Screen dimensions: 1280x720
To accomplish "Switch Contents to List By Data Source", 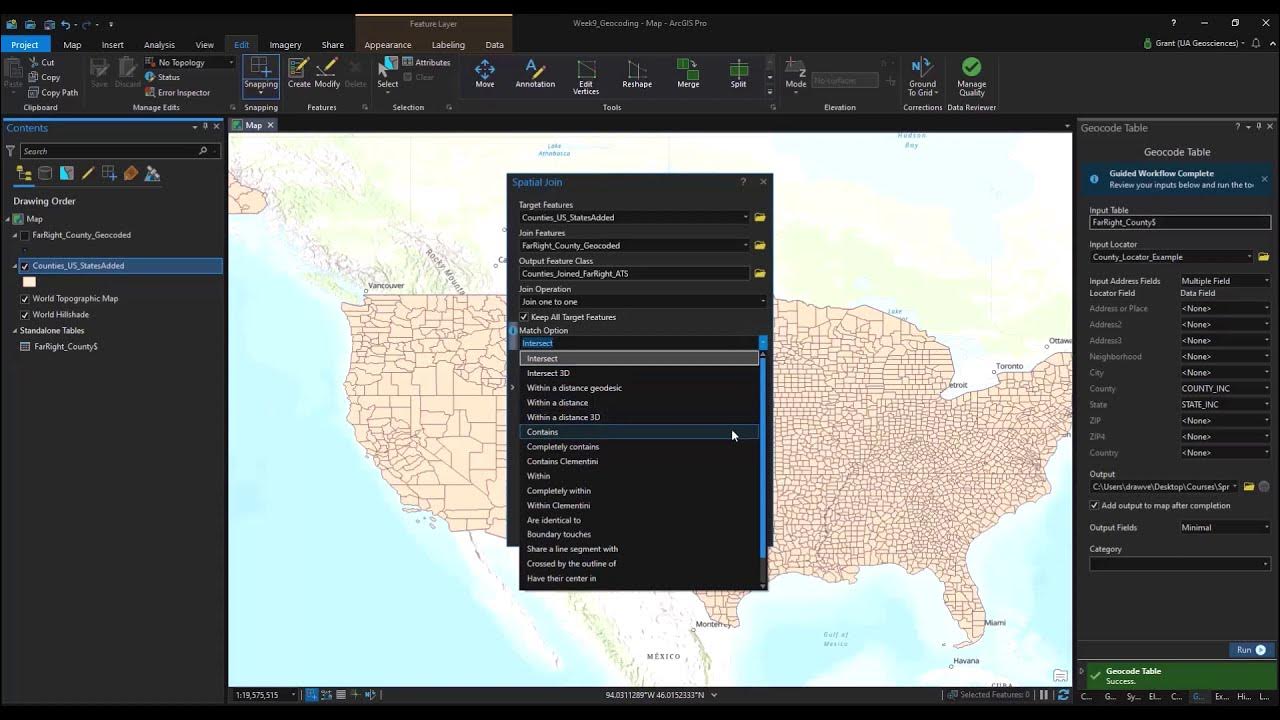I will [45, 174].
